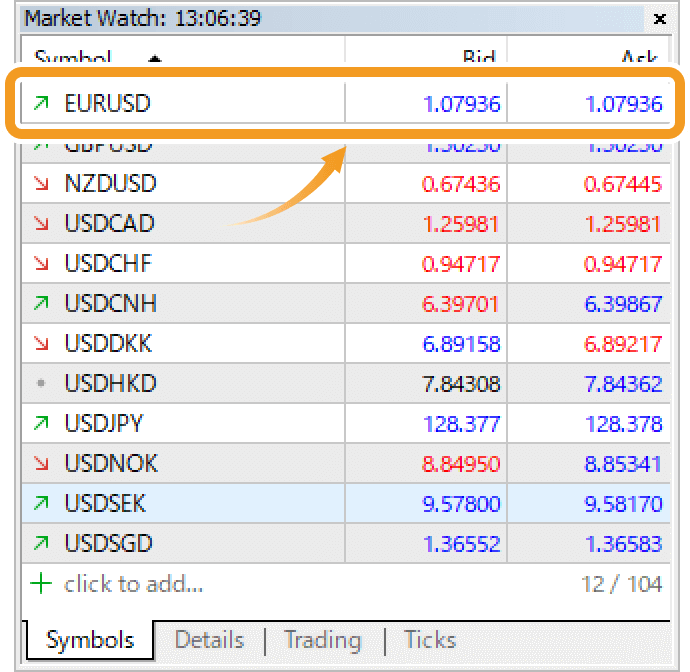Screen dimensions: 690x672
Task: Click USDHKD ask value 7.84362
Action: tap(624, 384)
